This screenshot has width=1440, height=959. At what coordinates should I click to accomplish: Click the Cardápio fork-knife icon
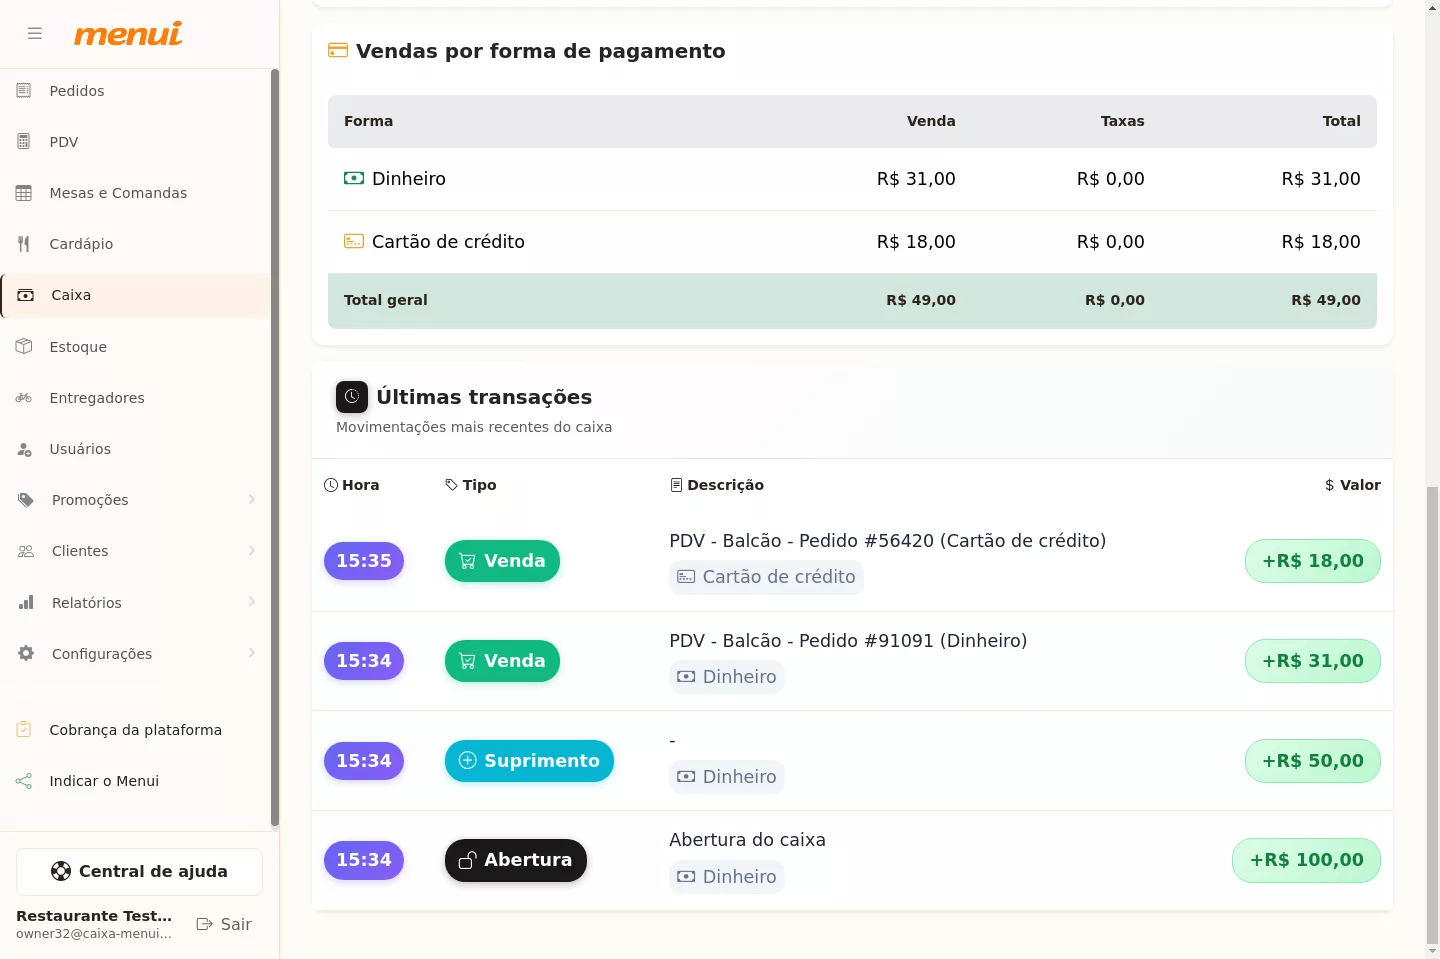point(24,244)
